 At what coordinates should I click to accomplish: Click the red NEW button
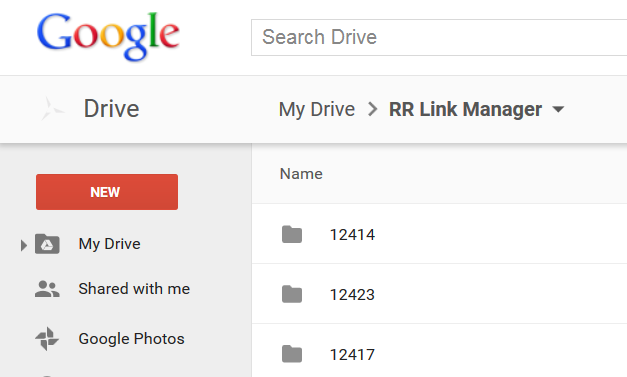(x=107, y=192)
